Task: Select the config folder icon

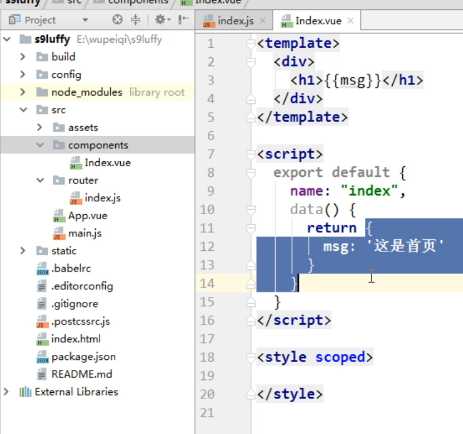Action: pyautogui.click(x=42, y=75)
